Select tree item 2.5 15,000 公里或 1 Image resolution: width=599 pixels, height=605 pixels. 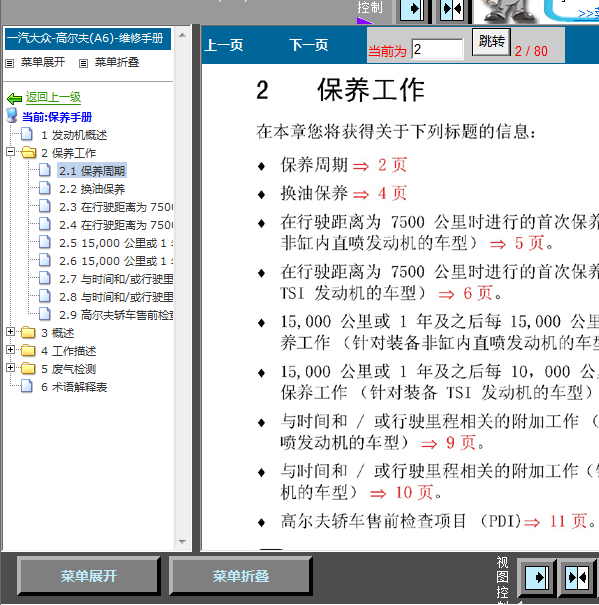(x=116, y=243)
